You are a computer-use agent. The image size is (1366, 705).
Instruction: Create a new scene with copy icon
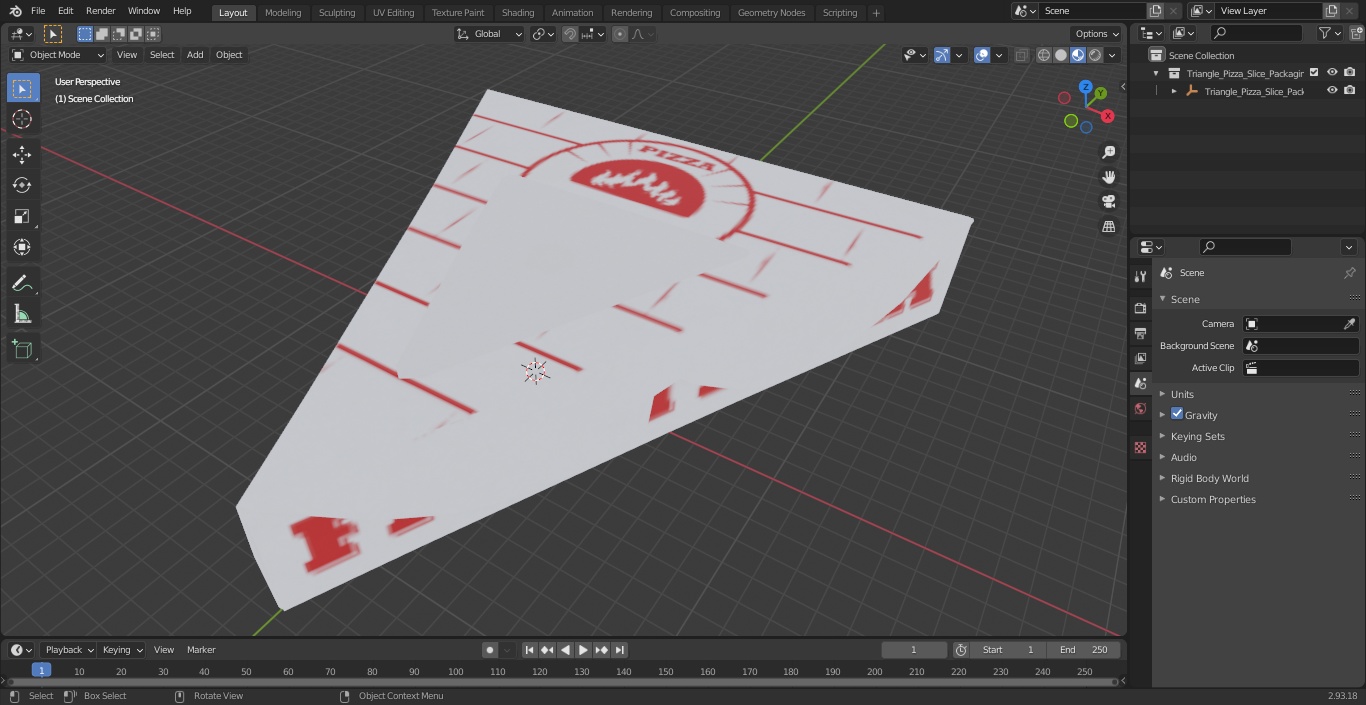click(x=1156, y=11)
